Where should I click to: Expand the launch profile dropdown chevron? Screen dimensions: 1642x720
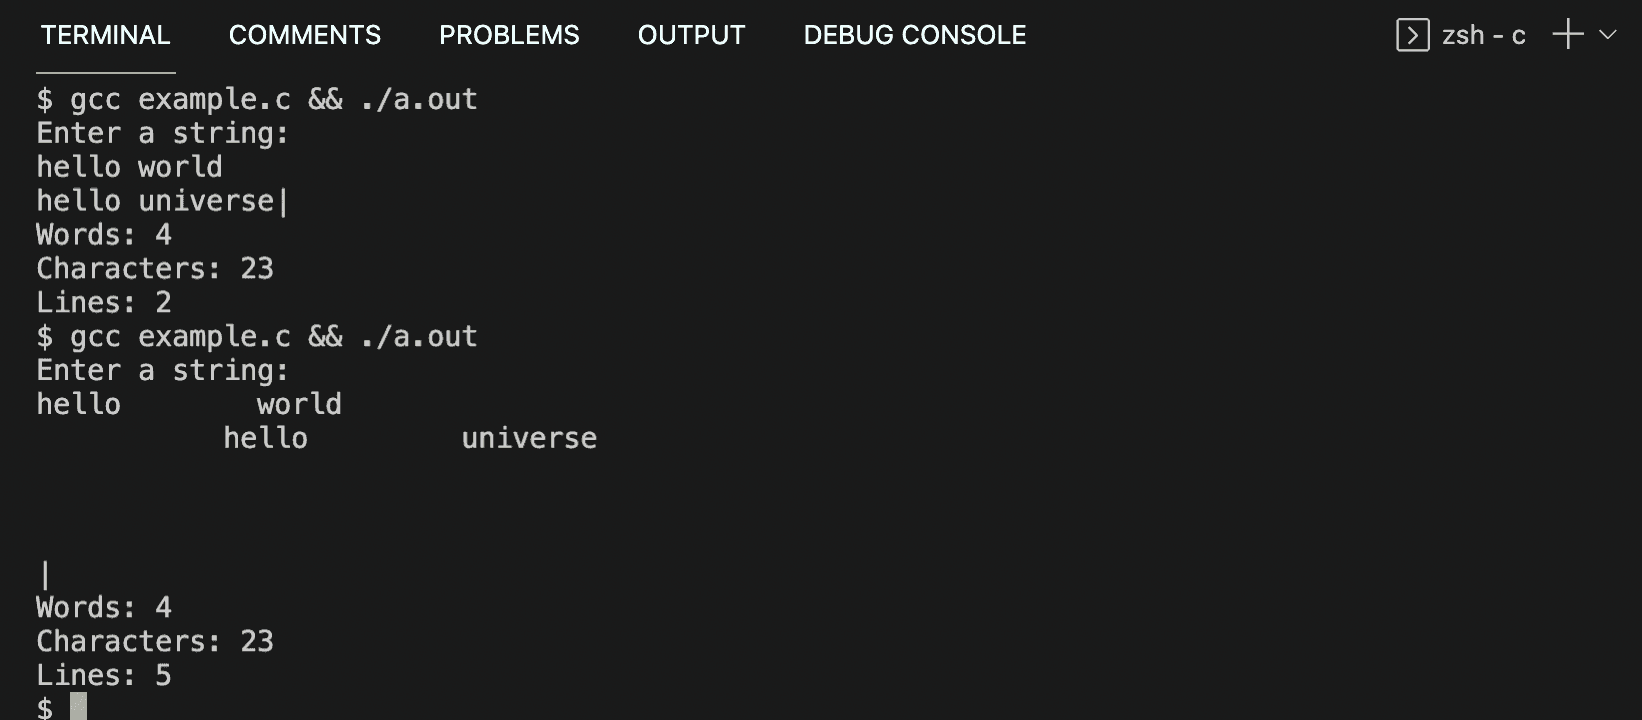(x=1607, y=35)
